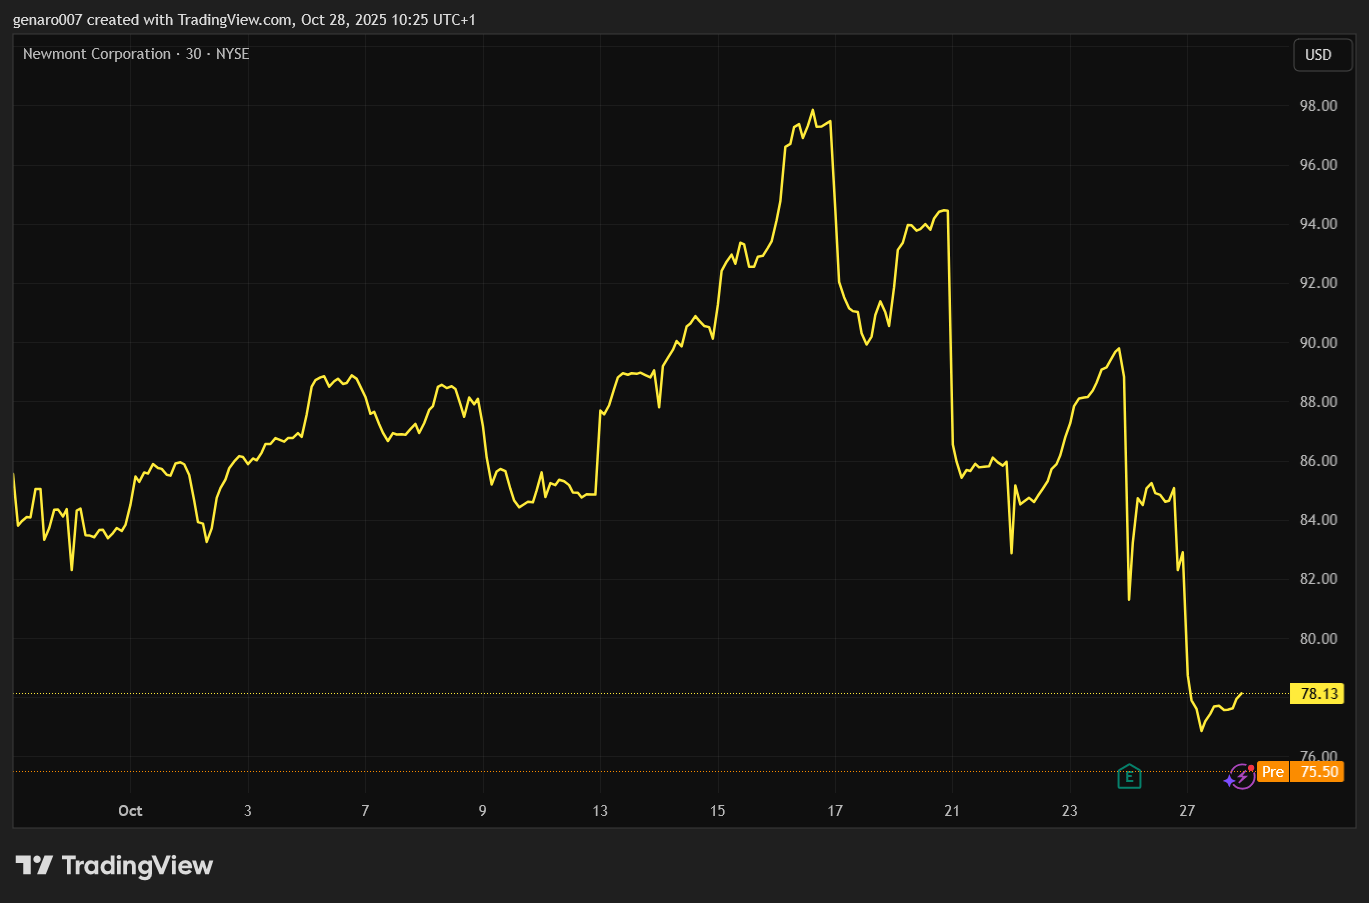Viewport: 1369px width, 903px height.
Task: Click the Oct date axis label
Action: click(x=130, y=810)
